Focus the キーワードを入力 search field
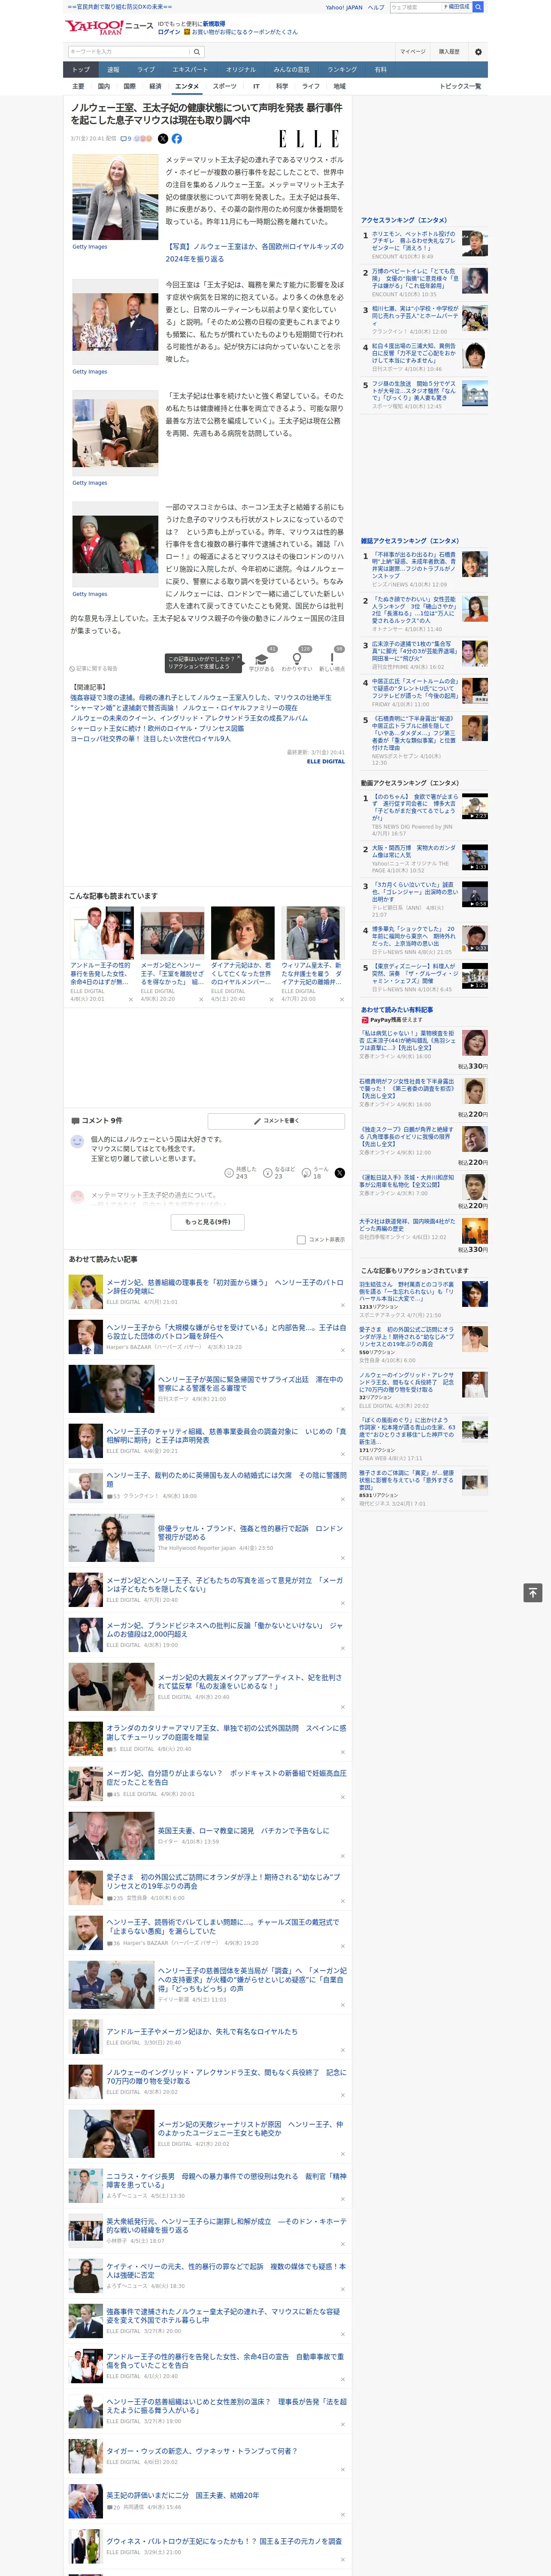 coord(129,52)
